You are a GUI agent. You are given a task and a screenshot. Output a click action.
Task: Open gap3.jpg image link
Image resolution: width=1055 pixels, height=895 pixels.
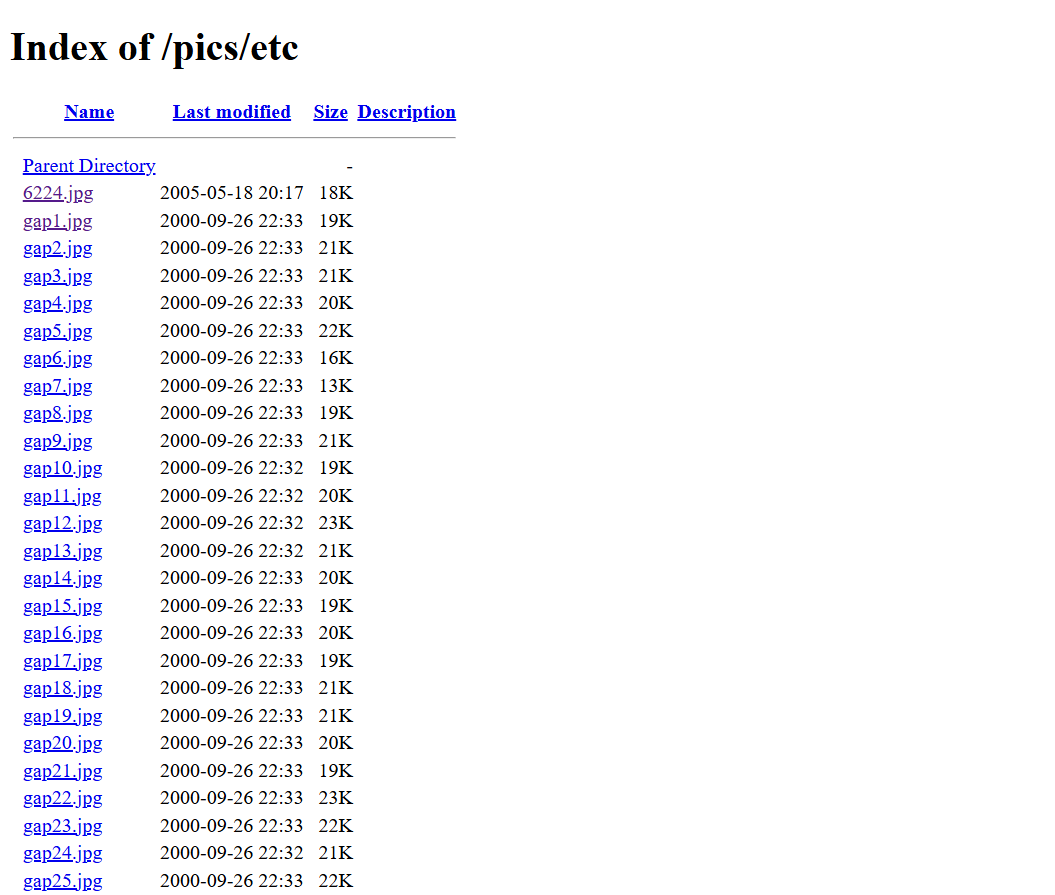[x=58, y=276]
